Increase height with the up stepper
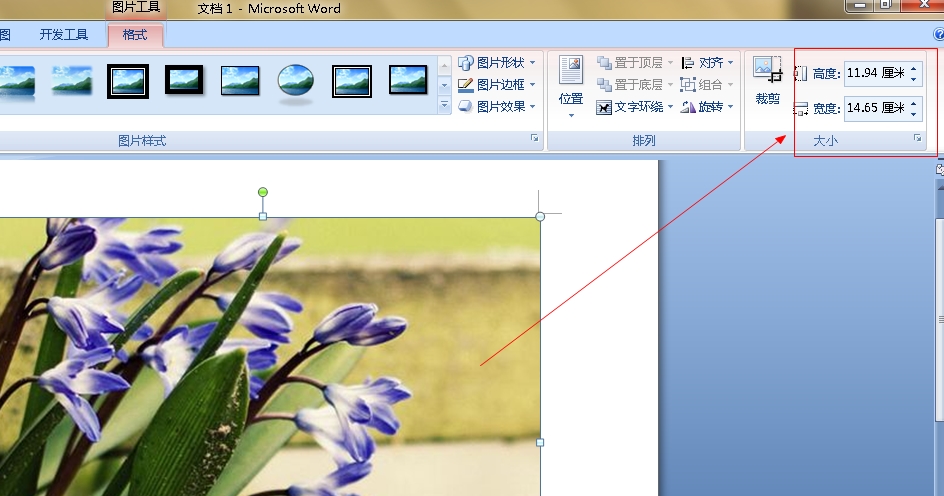The width and height of the screenshot is (944, 496). pyautogui.click(x=914, y=68)
